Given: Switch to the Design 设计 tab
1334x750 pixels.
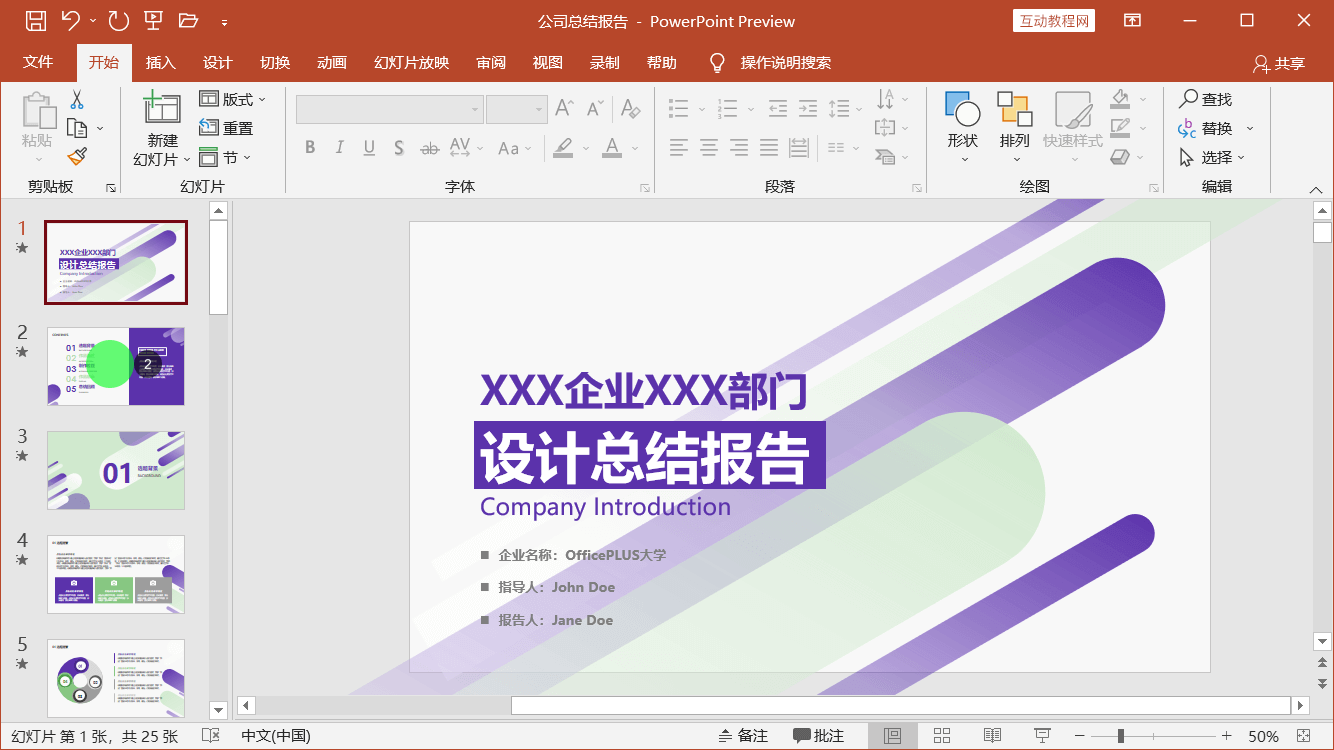Looking at the screenshot, I should tap(218, 62).
